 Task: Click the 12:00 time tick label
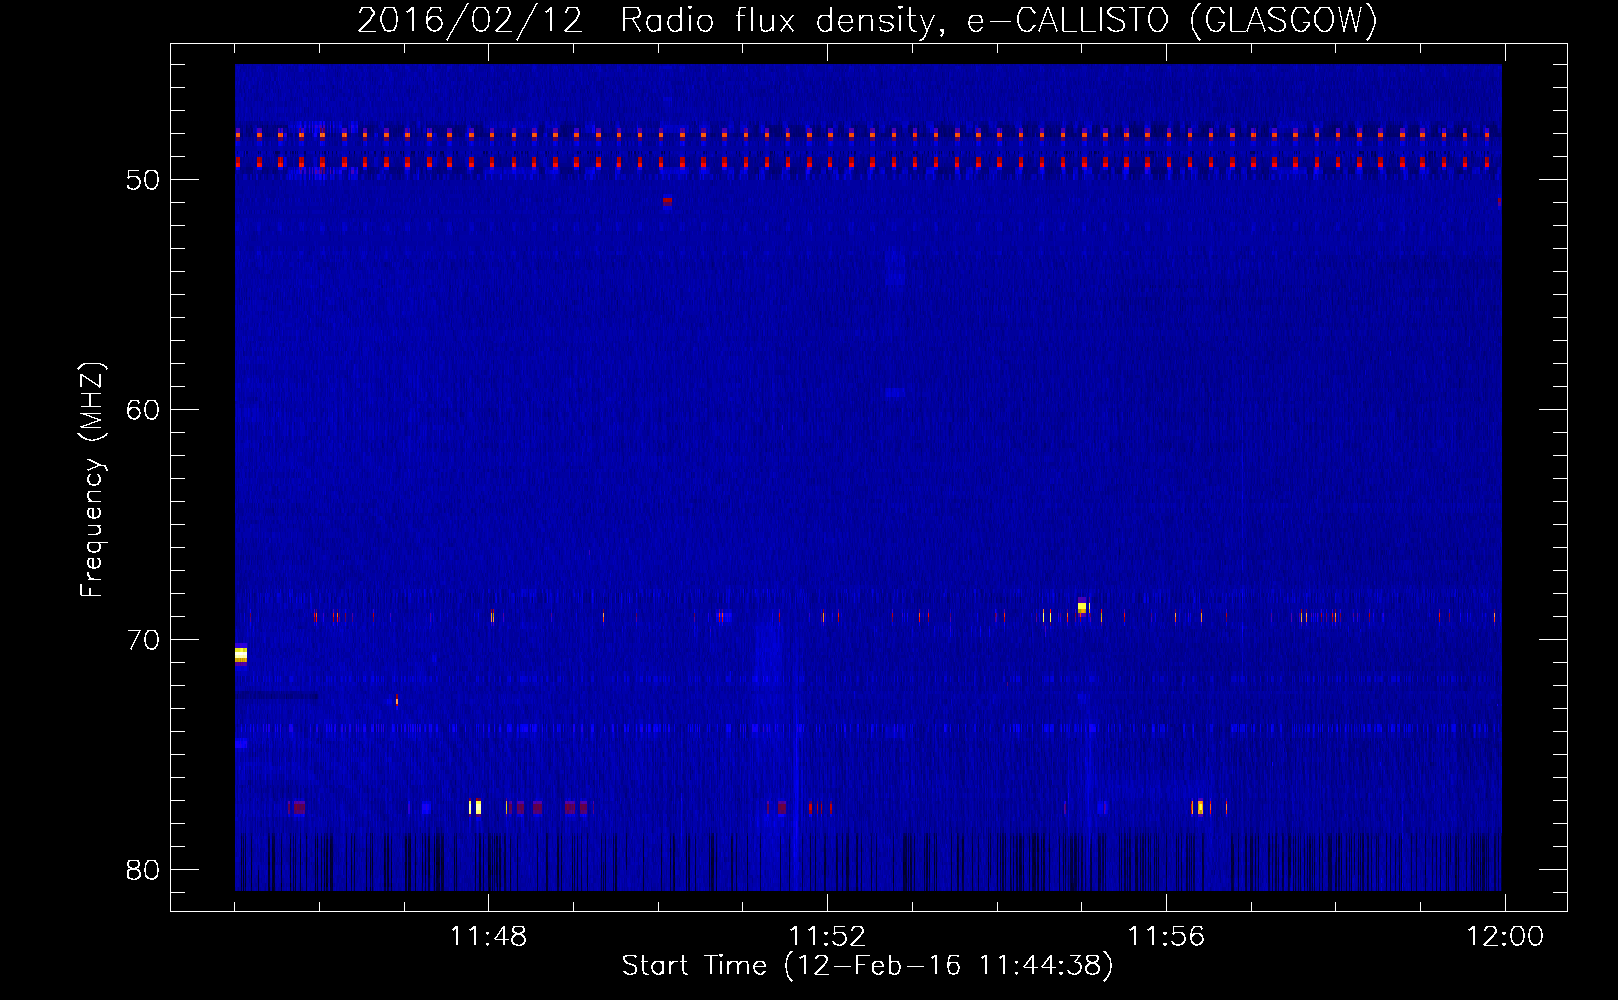pyautogui.click(x=1505, y=937)
